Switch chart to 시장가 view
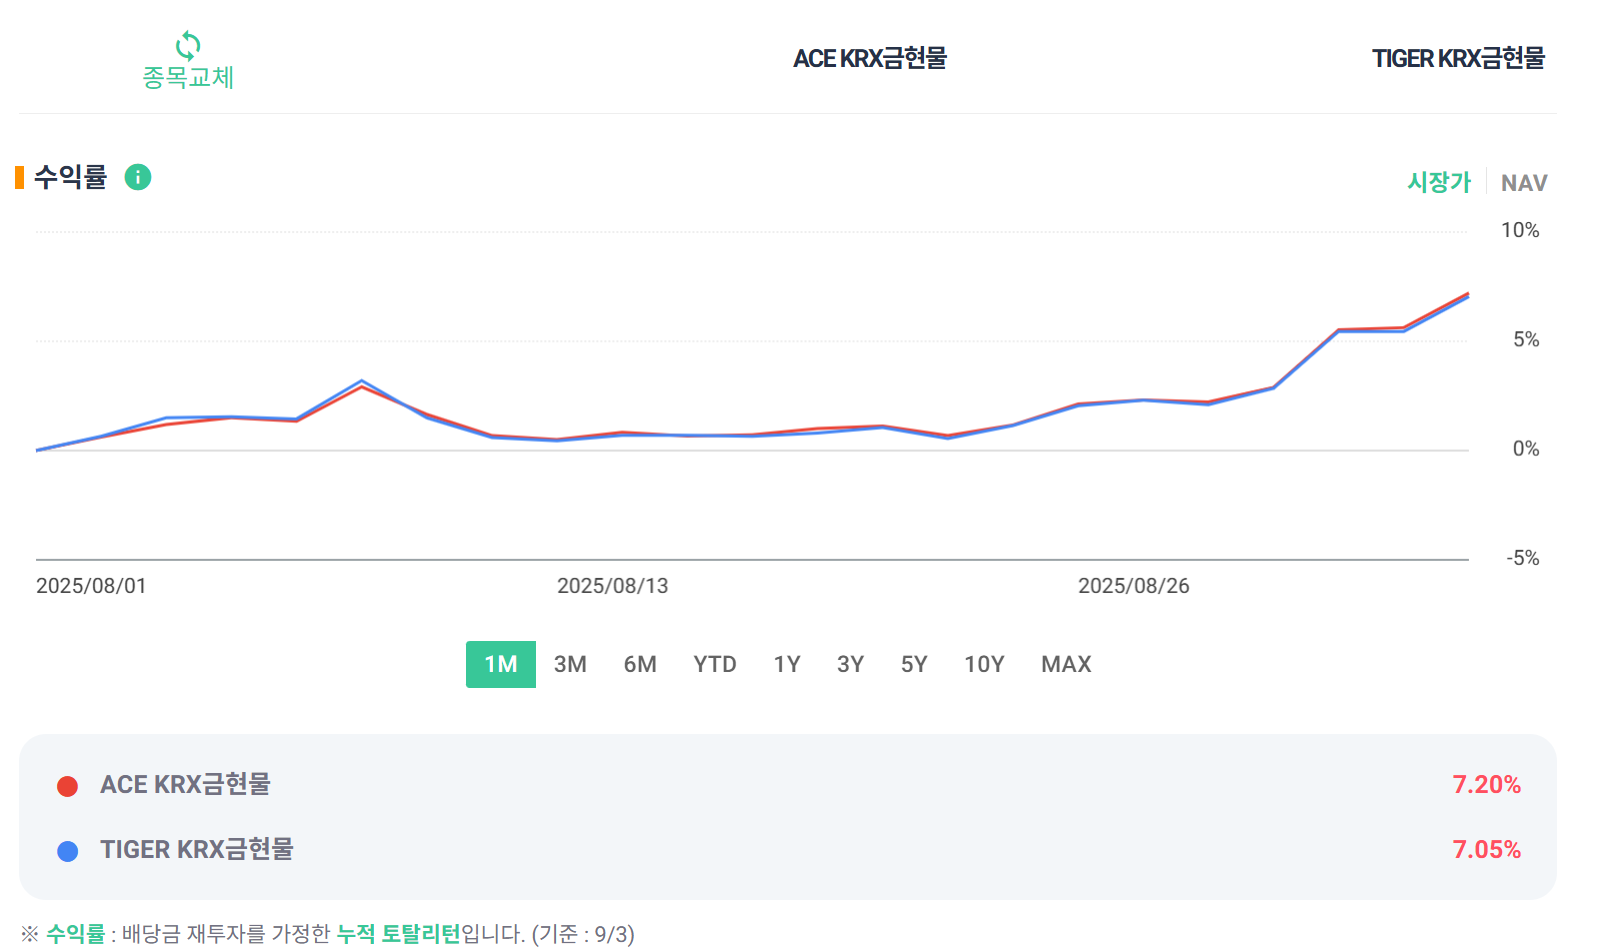Image resolution: width=1600 pixels, height=950 pixels. (1439, 182)
